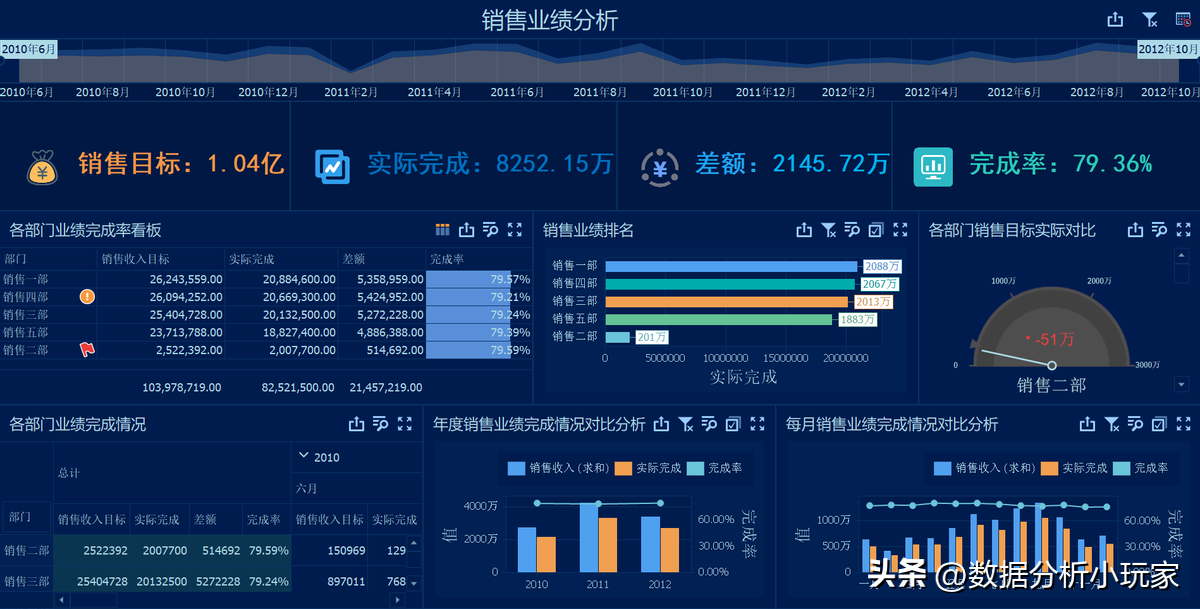Click the 2011年6月 tick label on the timeline
Screen dimensions: 1200x609
[517, 92]
